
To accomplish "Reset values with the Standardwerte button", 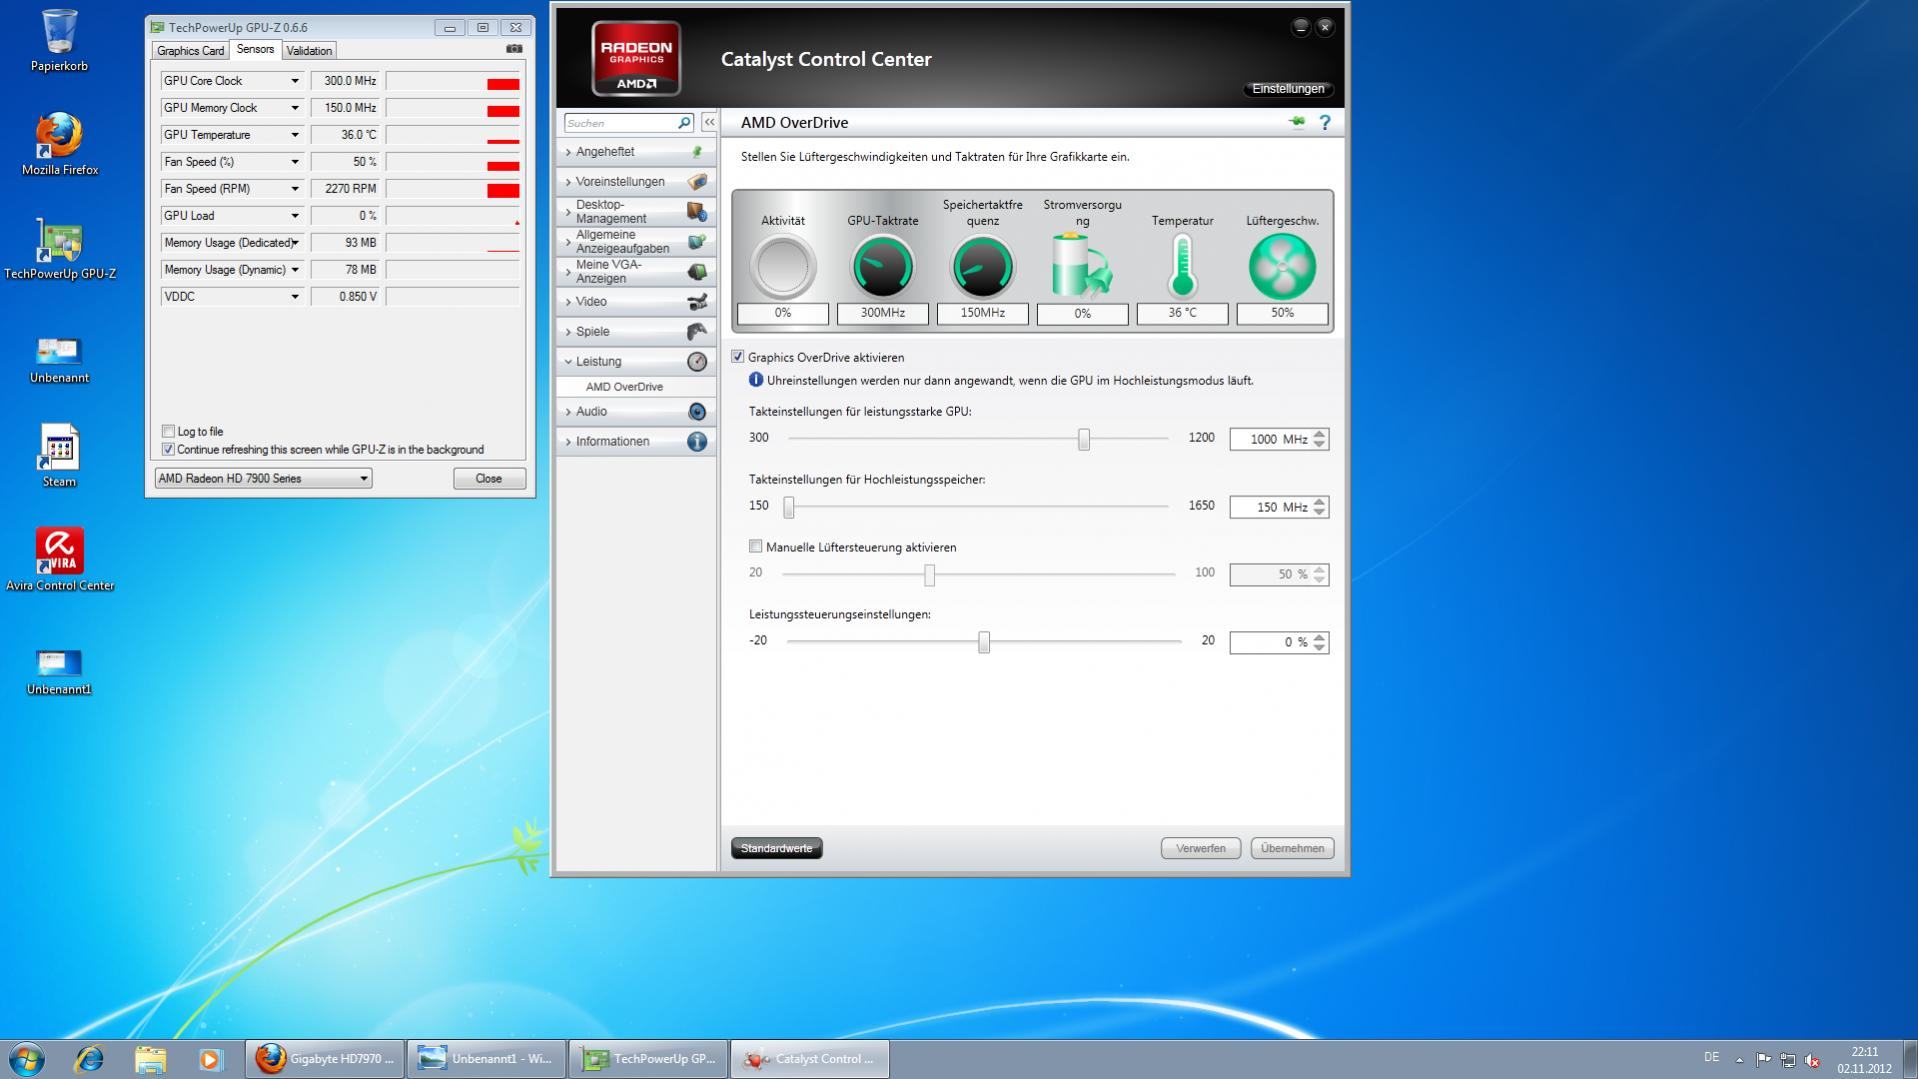I will point(777,848).
